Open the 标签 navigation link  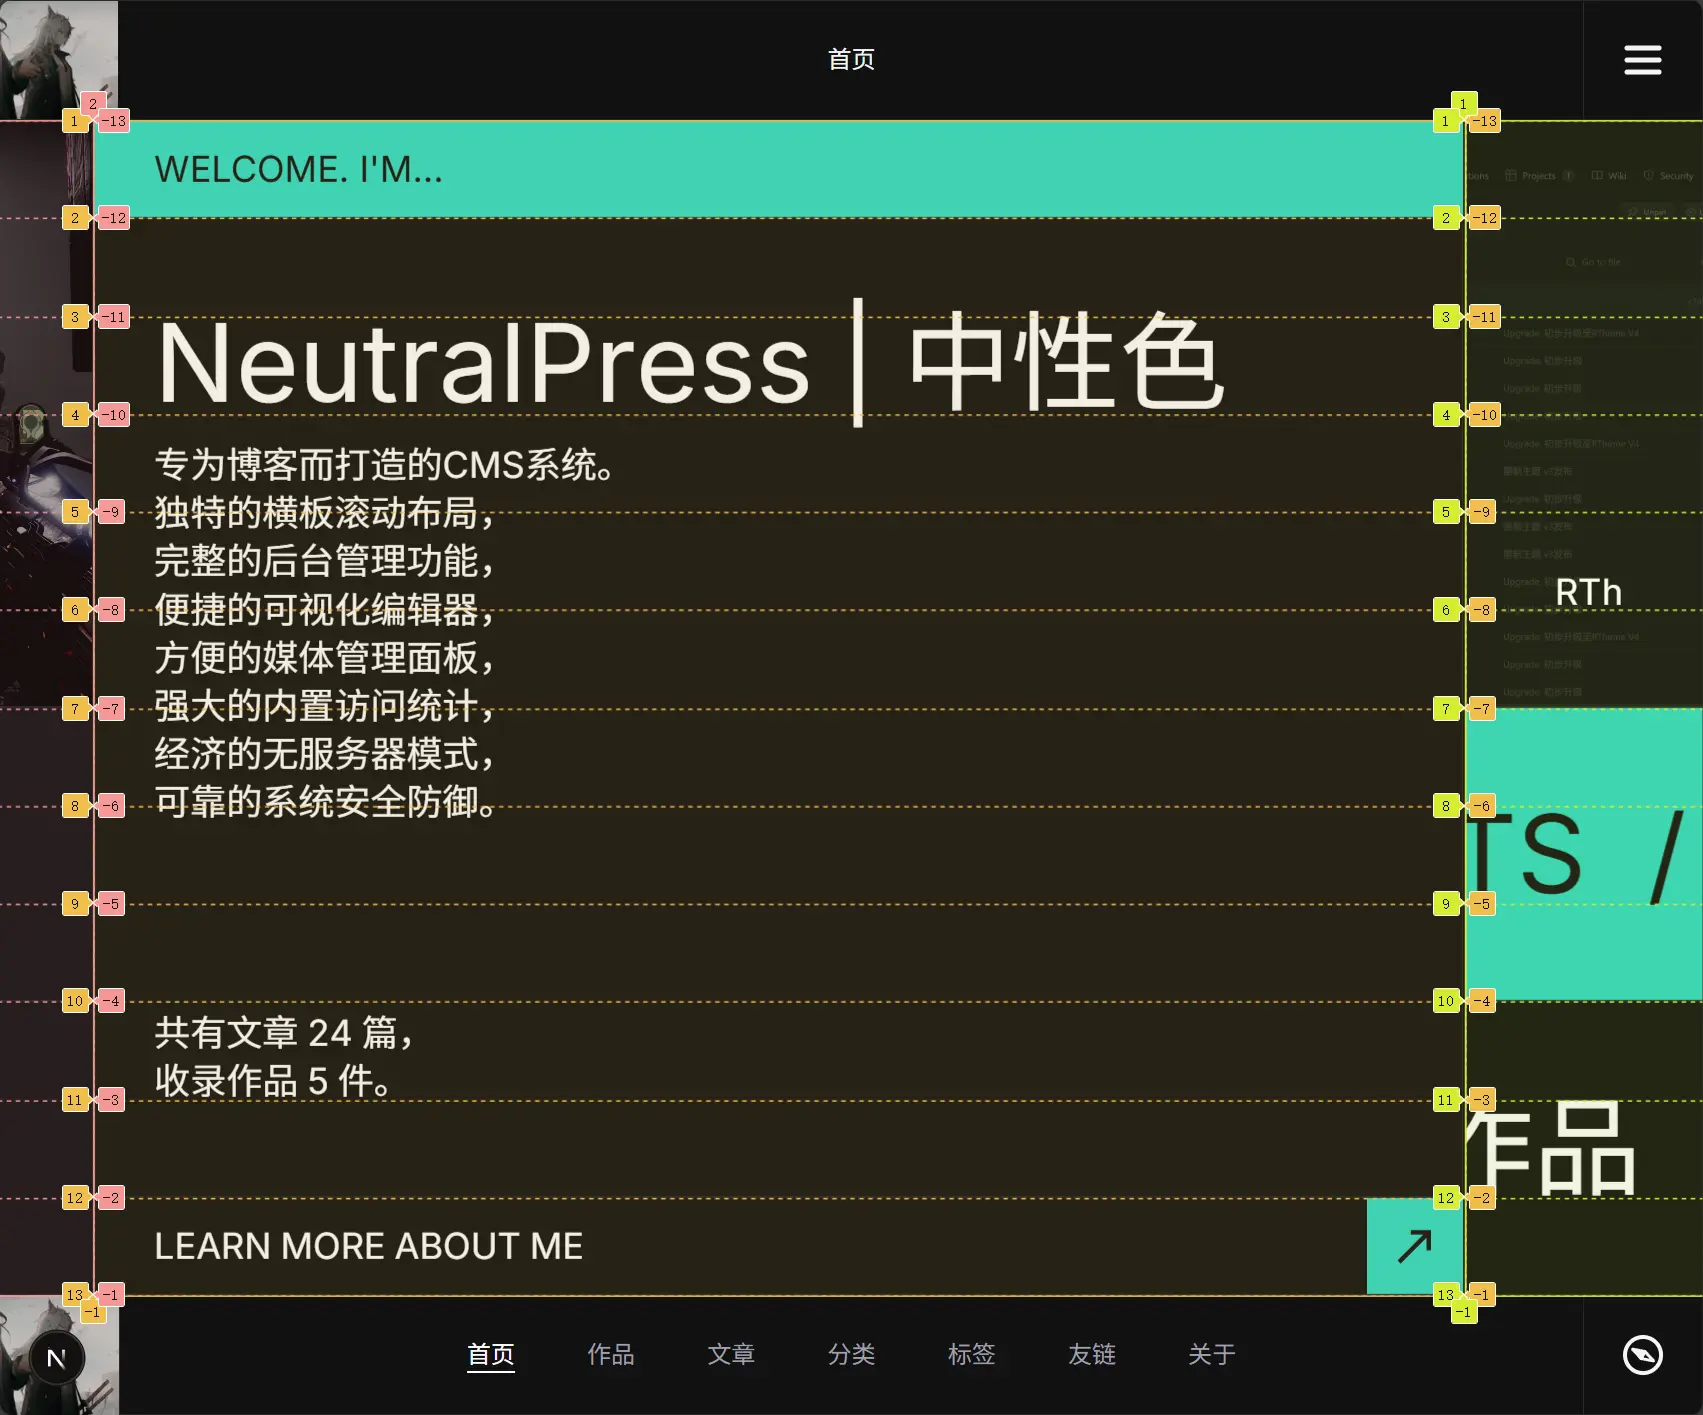point(971,1354)
